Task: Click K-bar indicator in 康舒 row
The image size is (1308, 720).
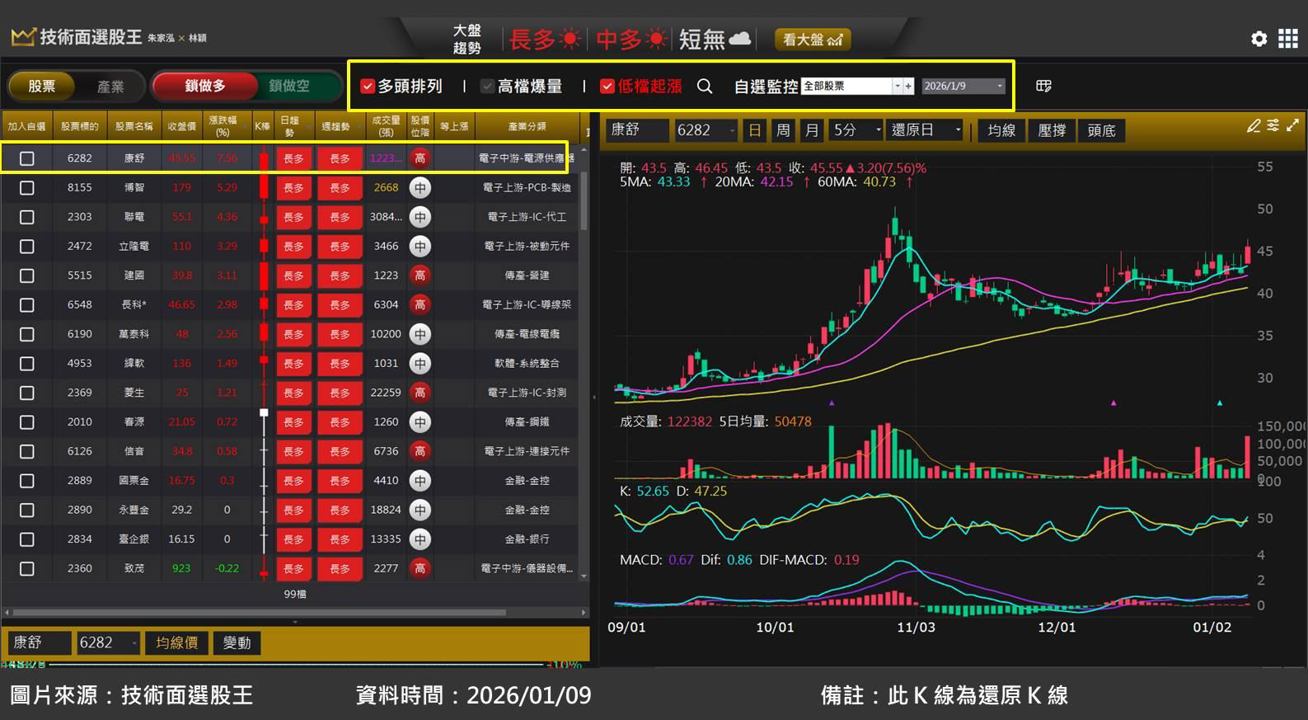Action: pyautogui.click(x=264, y=158)
